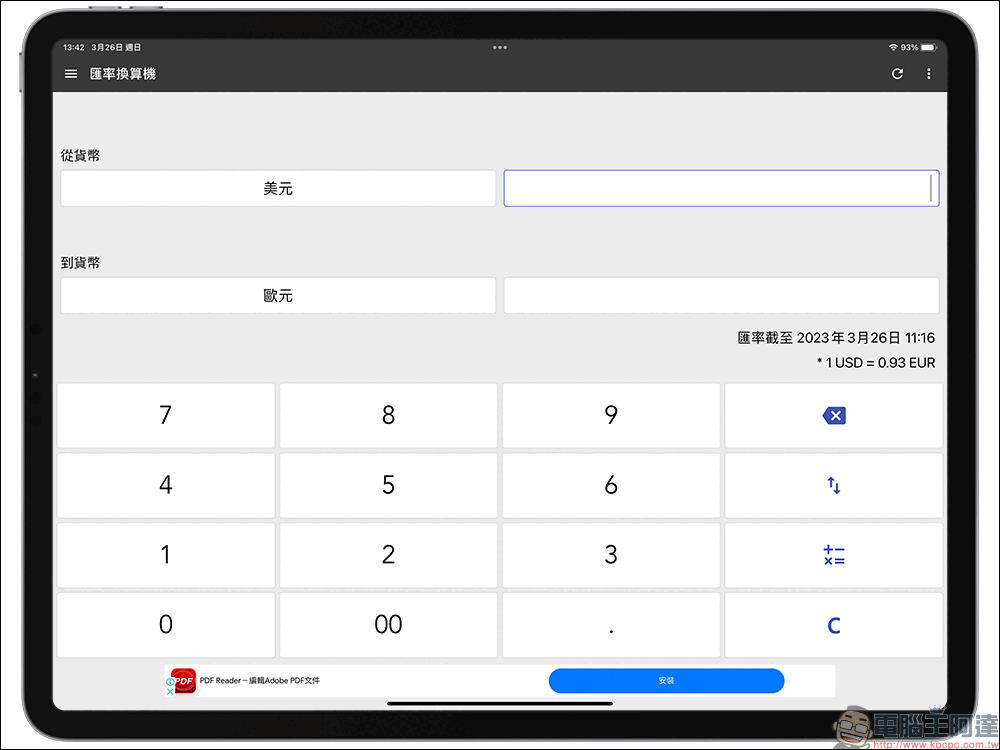
Task: Tap the 13:42 clock in status bar
Action: [x=73, y=47]
